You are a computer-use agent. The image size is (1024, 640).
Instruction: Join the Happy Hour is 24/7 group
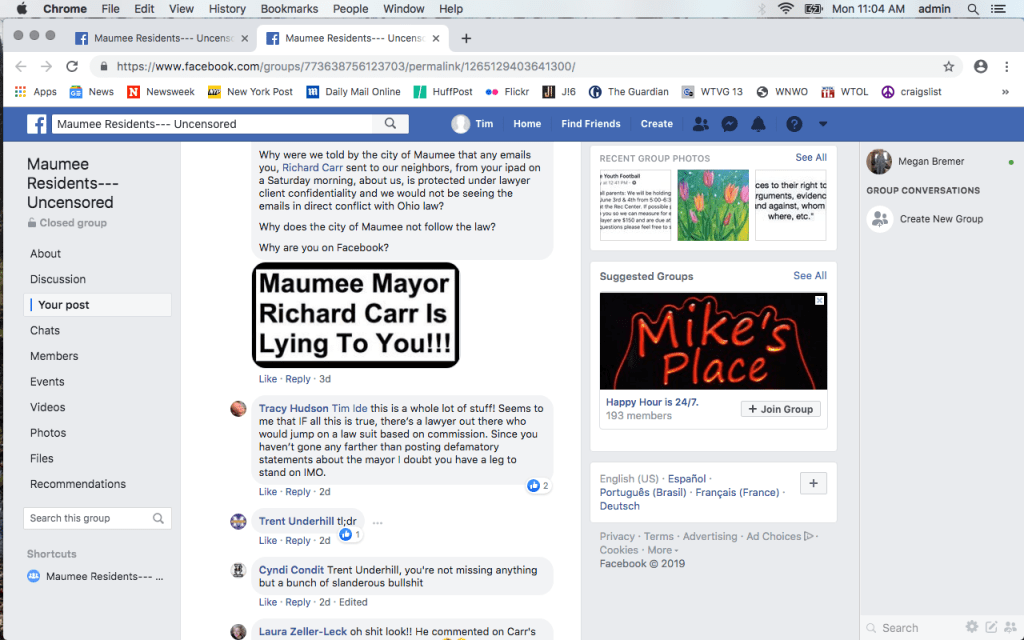coord(780,409)
